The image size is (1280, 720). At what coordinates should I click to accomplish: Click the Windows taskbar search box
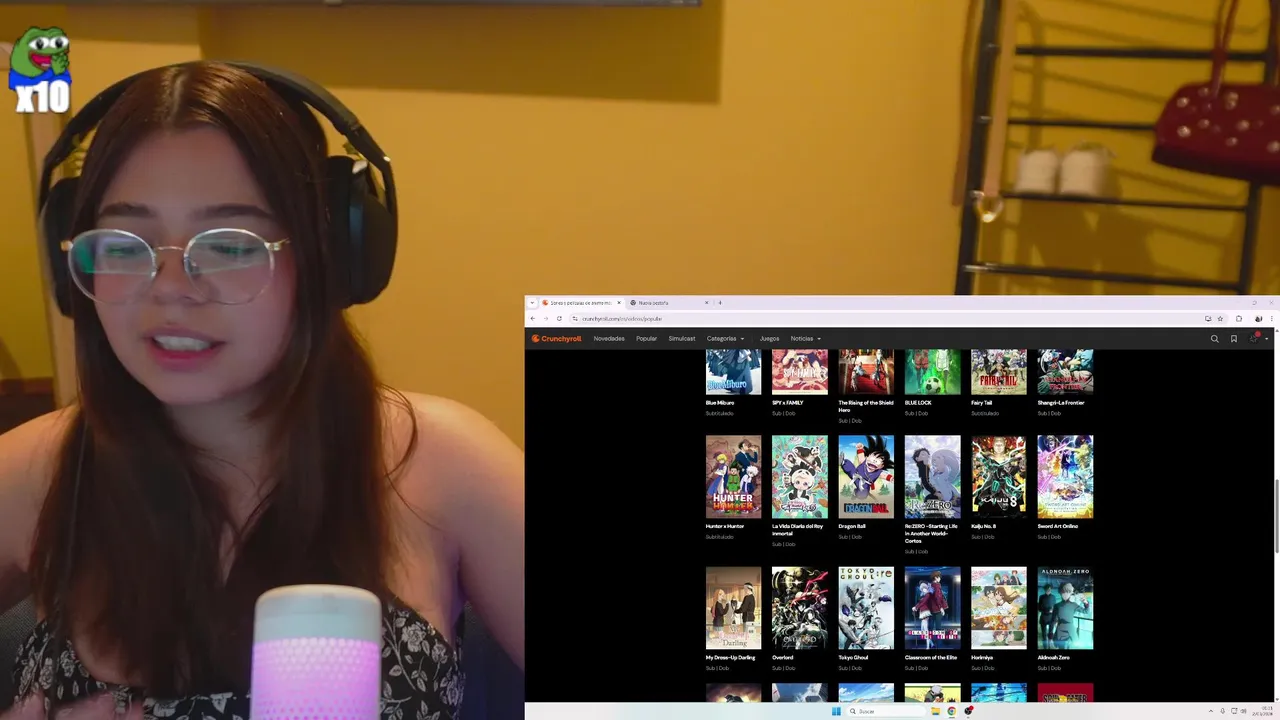(886, 711)
